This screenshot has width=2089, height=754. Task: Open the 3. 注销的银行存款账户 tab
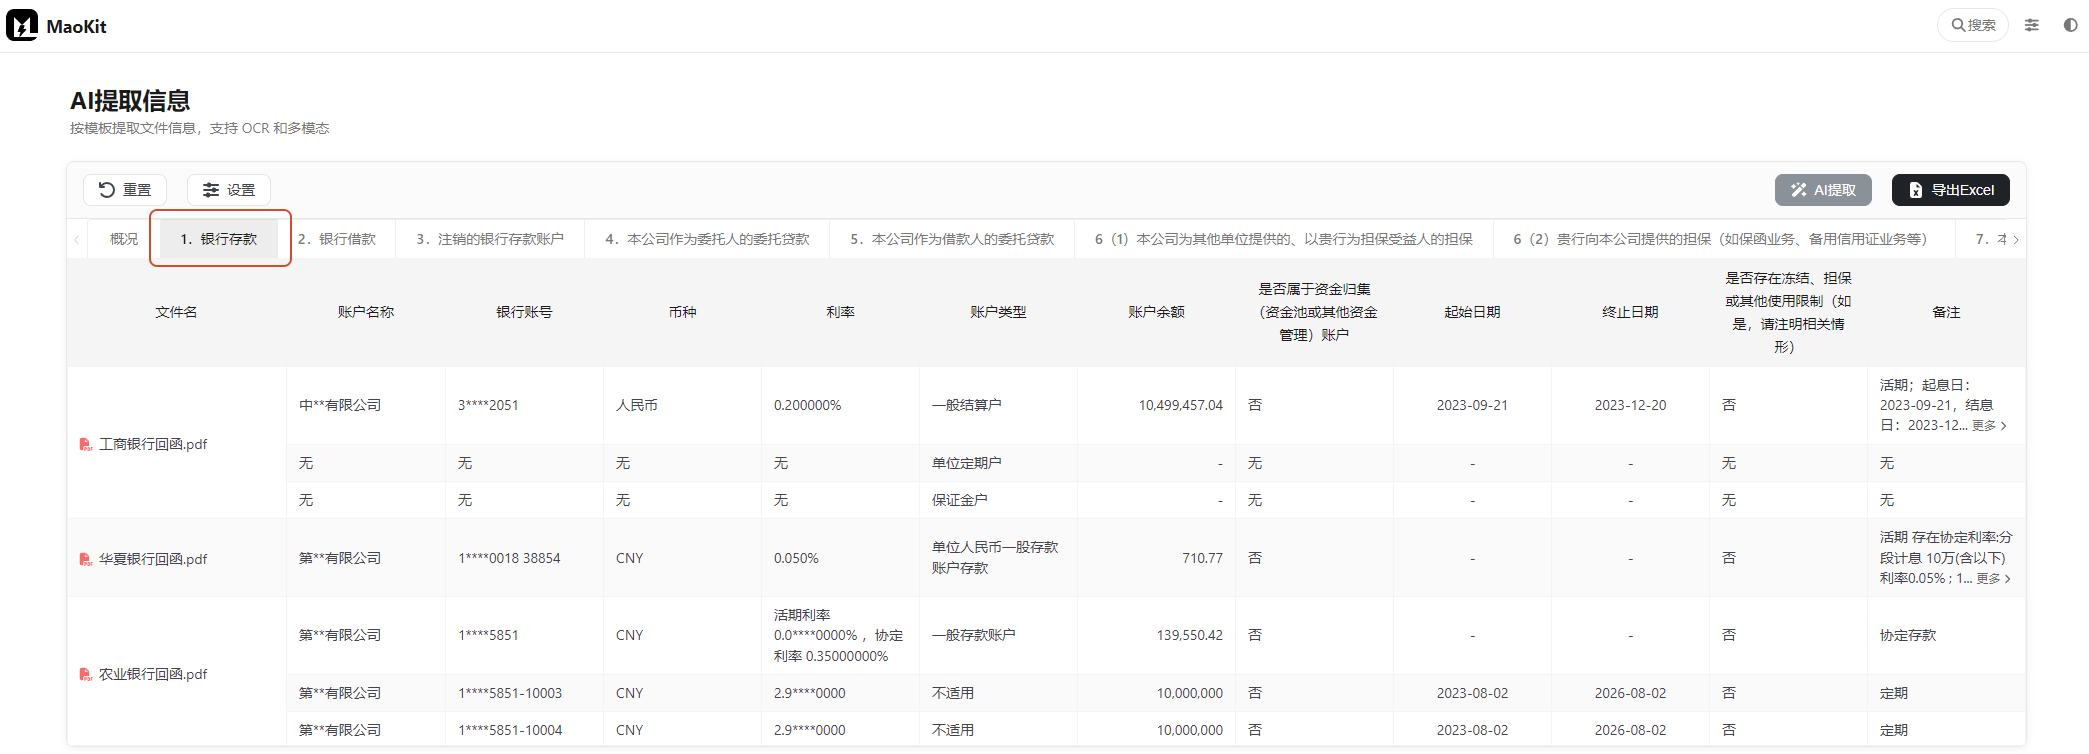(490, 239)
